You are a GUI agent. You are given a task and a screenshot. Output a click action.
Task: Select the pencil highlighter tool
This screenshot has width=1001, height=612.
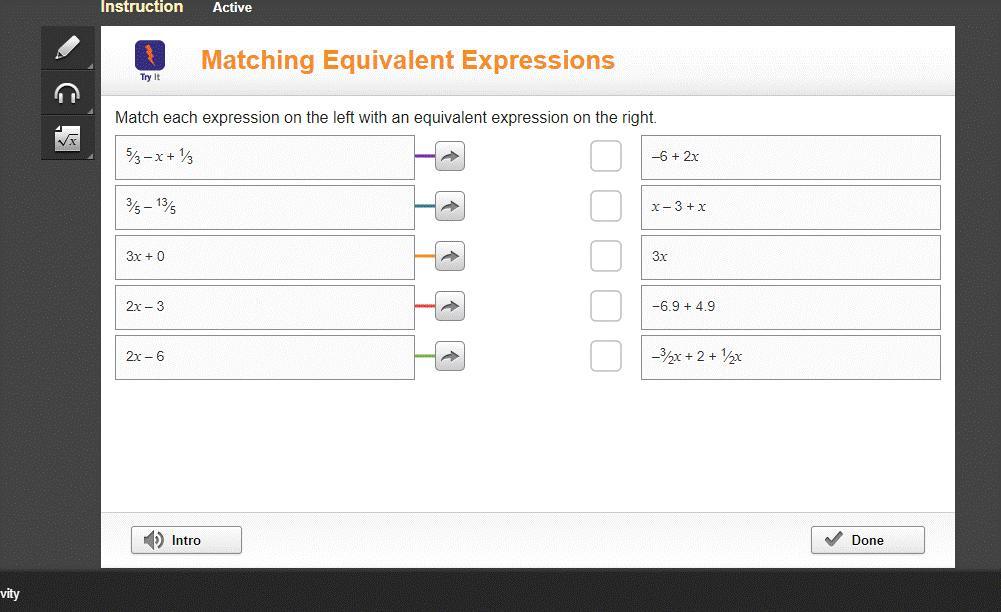pyautogui.click(x=67, y=48)
